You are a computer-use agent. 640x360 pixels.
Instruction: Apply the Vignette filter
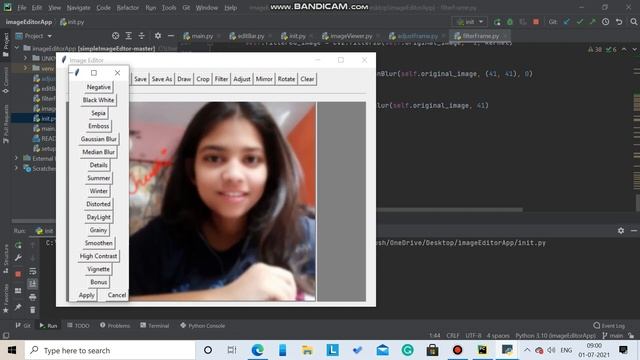(98, 269)
